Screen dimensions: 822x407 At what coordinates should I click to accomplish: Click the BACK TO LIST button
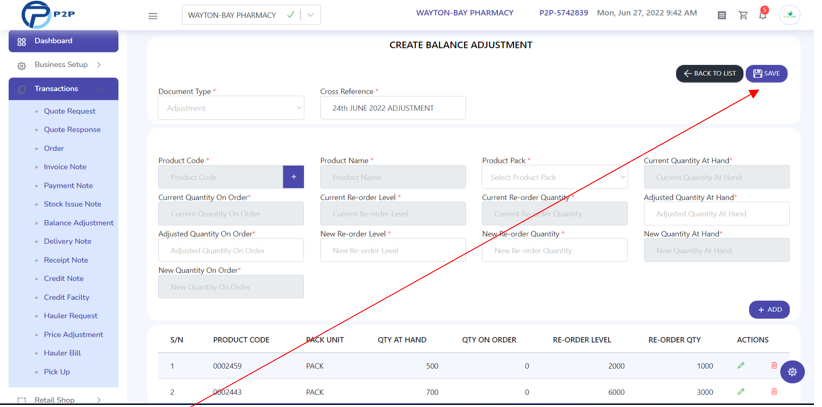[x=709, y=74]
